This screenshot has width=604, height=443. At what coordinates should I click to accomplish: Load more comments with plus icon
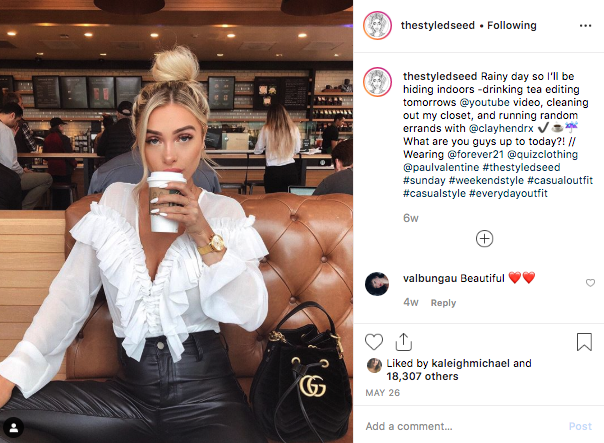point(484,238)
